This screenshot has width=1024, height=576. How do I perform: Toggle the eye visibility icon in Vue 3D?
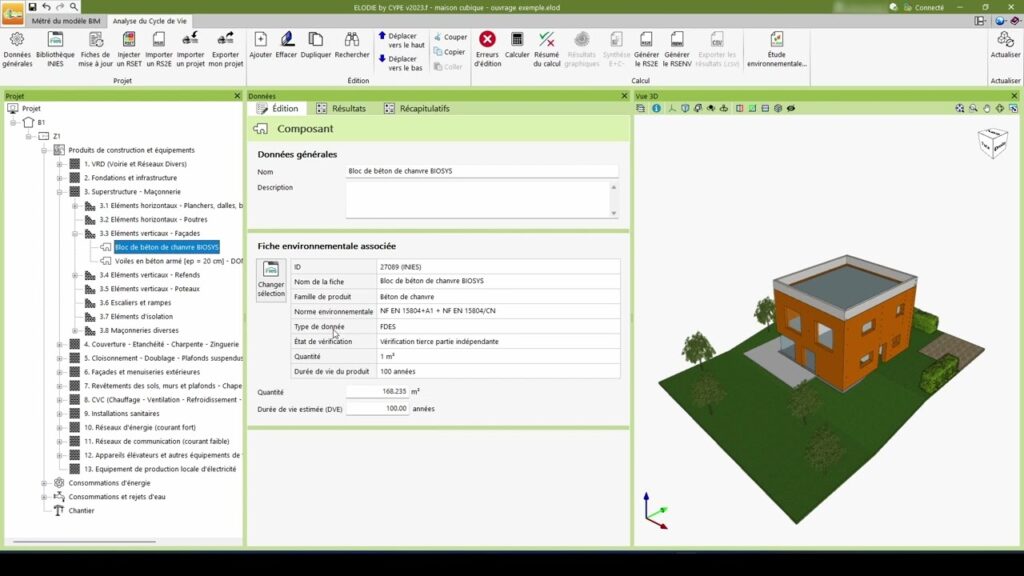click(791, 108)
